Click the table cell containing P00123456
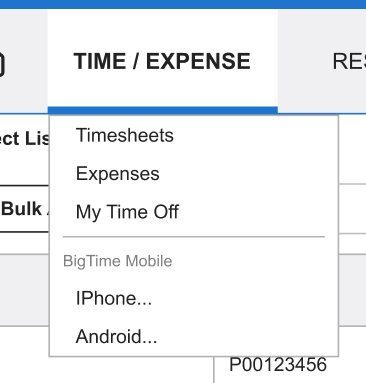The image size is (366, 383). tap(290, 369)
